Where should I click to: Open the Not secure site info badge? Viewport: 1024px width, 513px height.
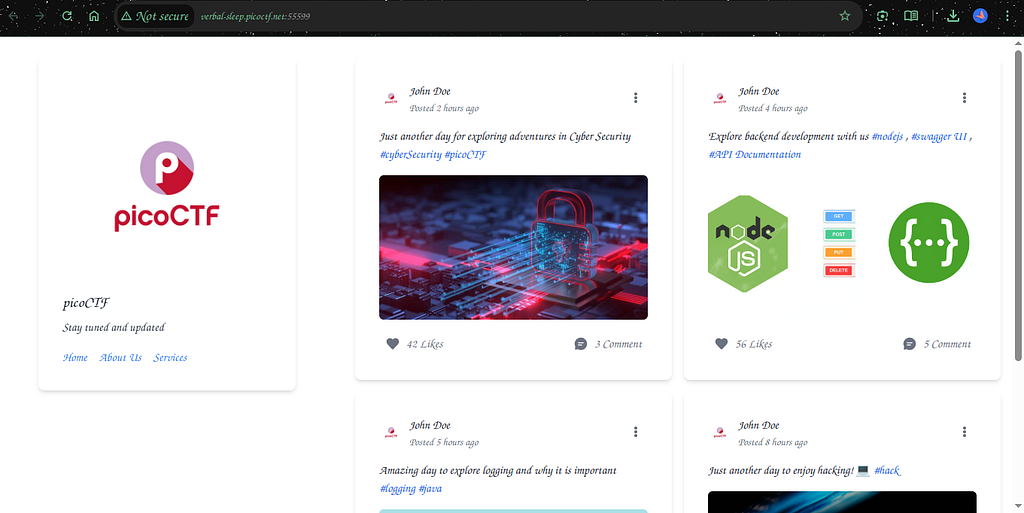coord(155,16)
